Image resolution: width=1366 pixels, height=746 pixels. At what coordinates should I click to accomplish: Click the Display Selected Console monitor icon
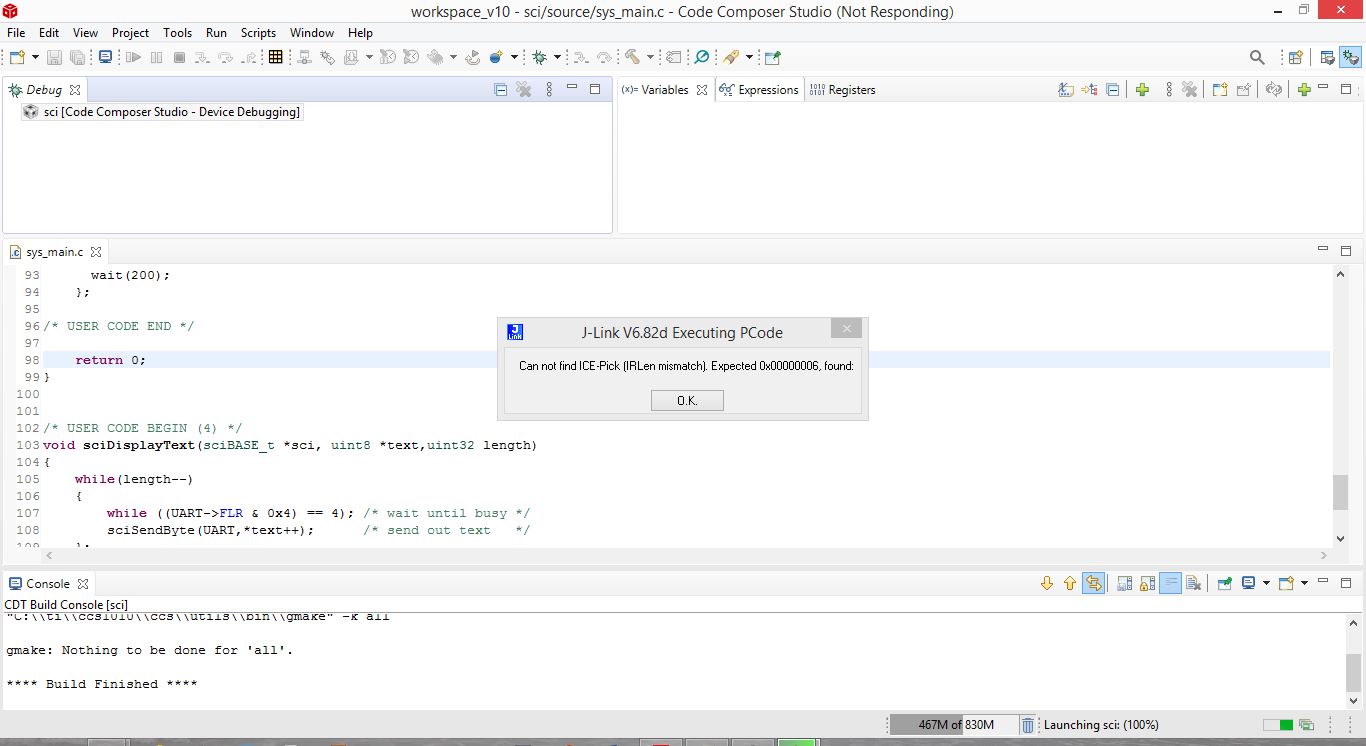[1249, 583]
